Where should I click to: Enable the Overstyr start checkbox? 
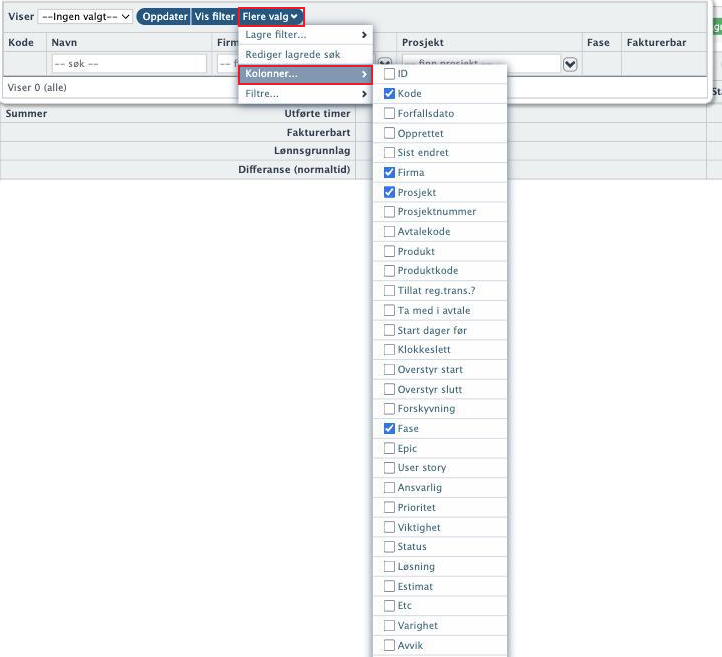(390, 369)
